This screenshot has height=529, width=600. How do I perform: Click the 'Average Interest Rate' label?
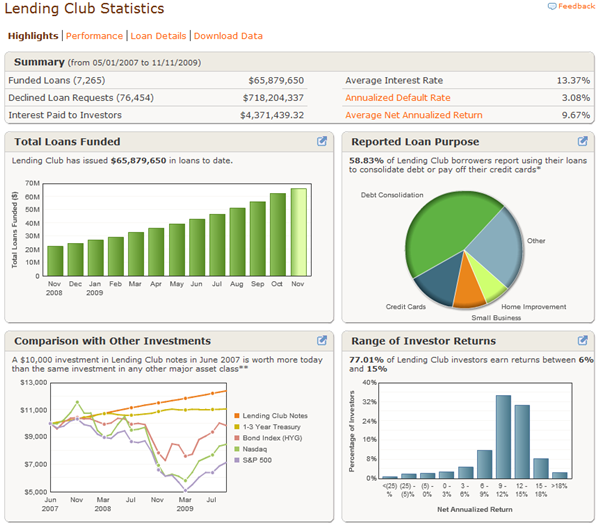pos(394,80)
